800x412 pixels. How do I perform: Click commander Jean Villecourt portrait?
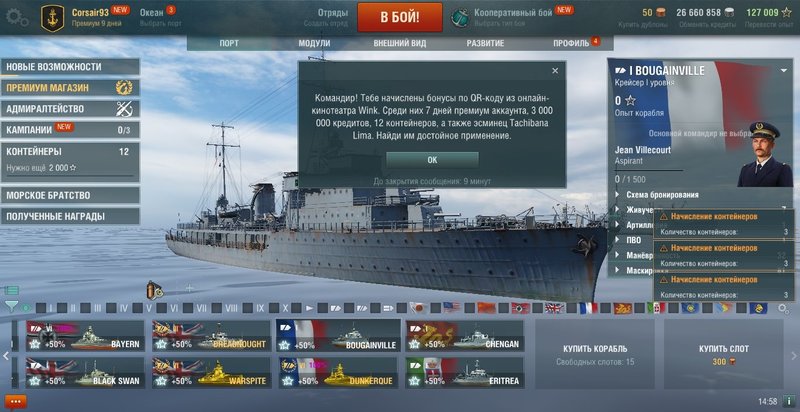(764, 154)
